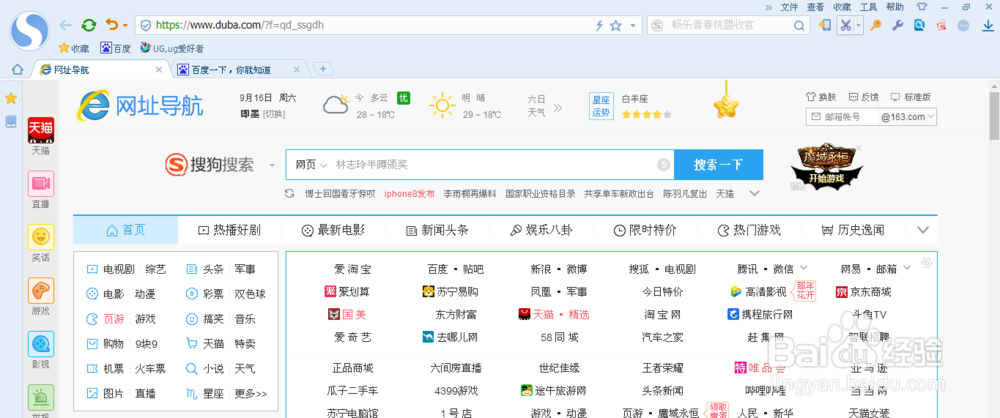Viewport: 1000px width, 418px height.
Task: Reload the page with the green refresh icon
Action: (x=89, y=26)
